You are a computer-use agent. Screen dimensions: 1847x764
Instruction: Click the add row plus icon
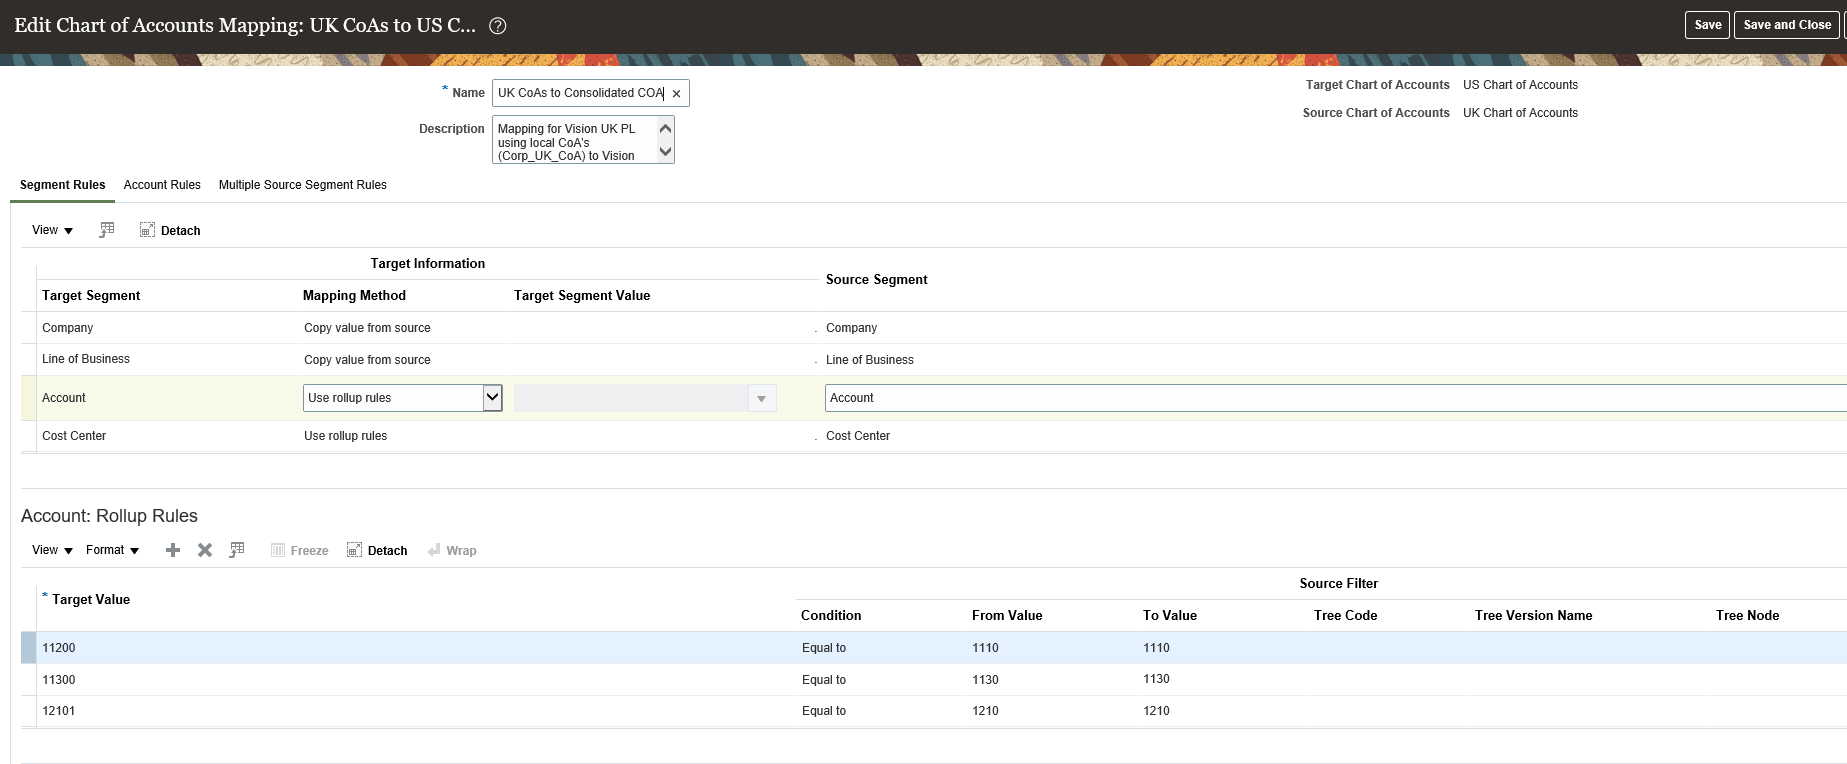(173, 550)
